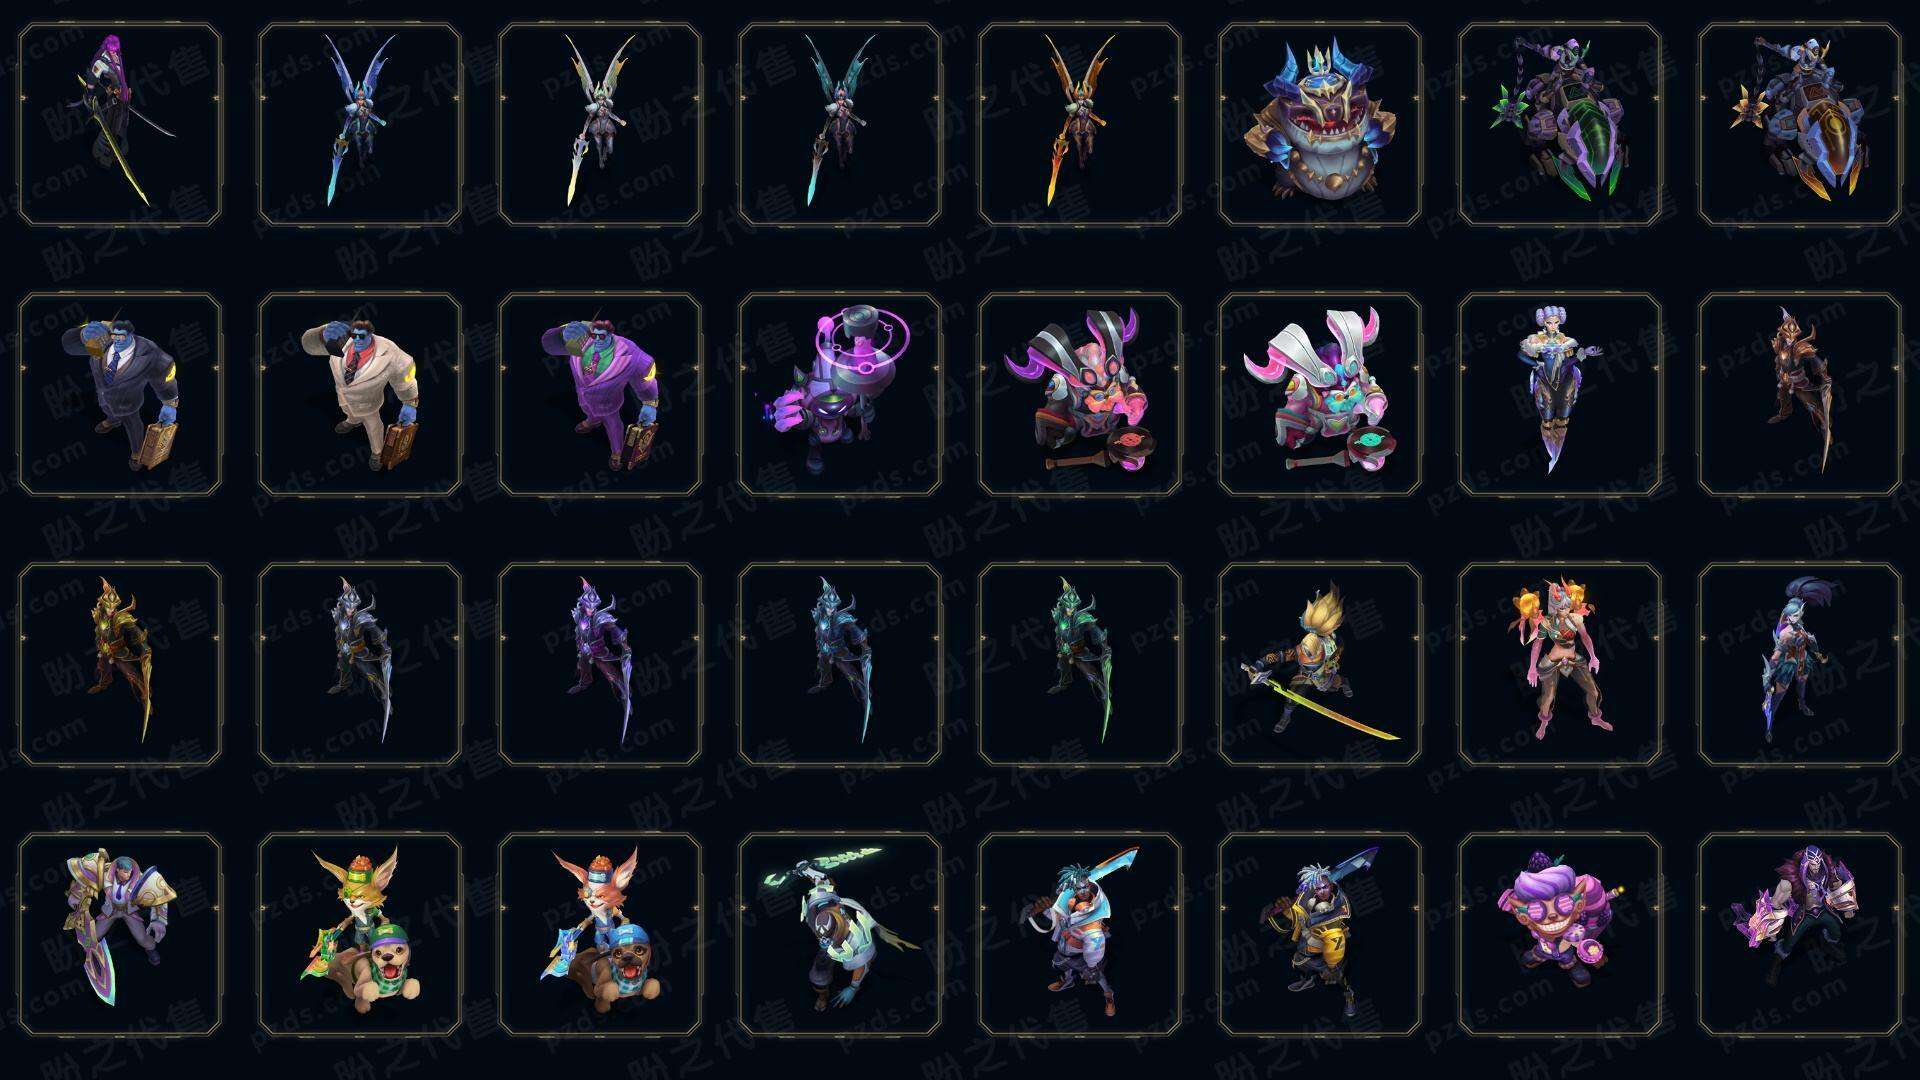Select the pink-skinned fire dancer skin

[1560, 664]
